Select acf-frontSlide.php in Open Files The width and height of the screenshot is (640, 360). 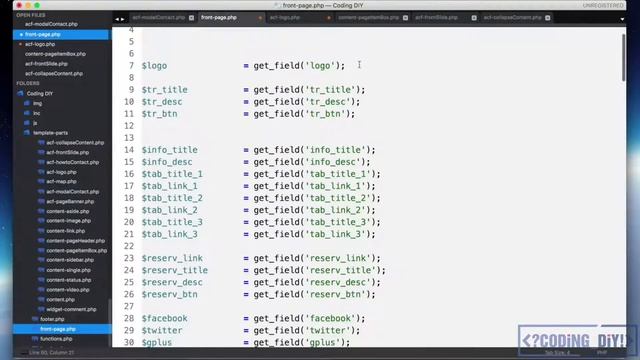(46, 64)
